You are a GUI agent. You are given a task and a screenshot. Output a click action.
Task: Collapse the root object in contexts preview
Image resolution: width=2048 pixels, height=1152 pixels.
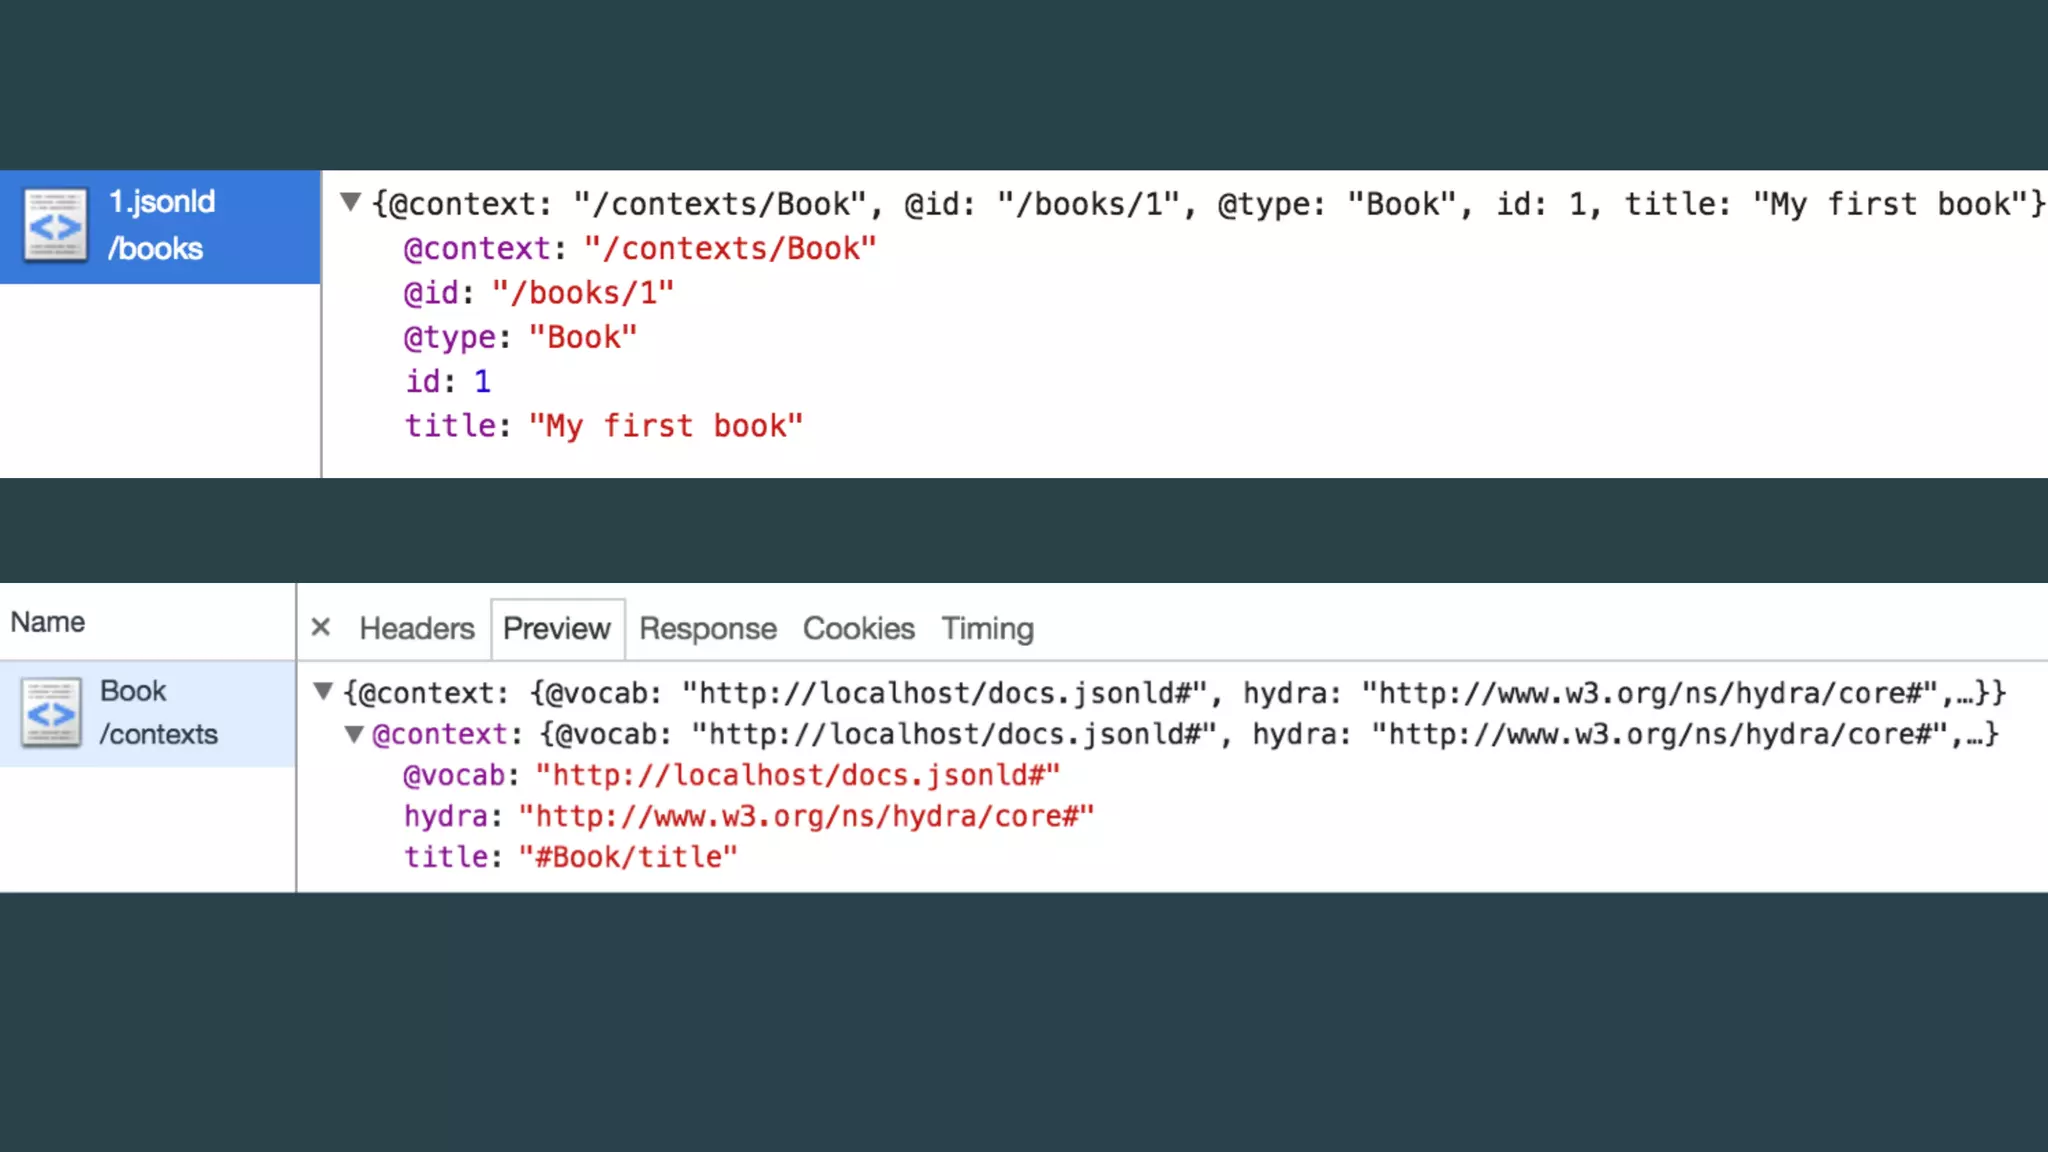[x=322, y=691]
